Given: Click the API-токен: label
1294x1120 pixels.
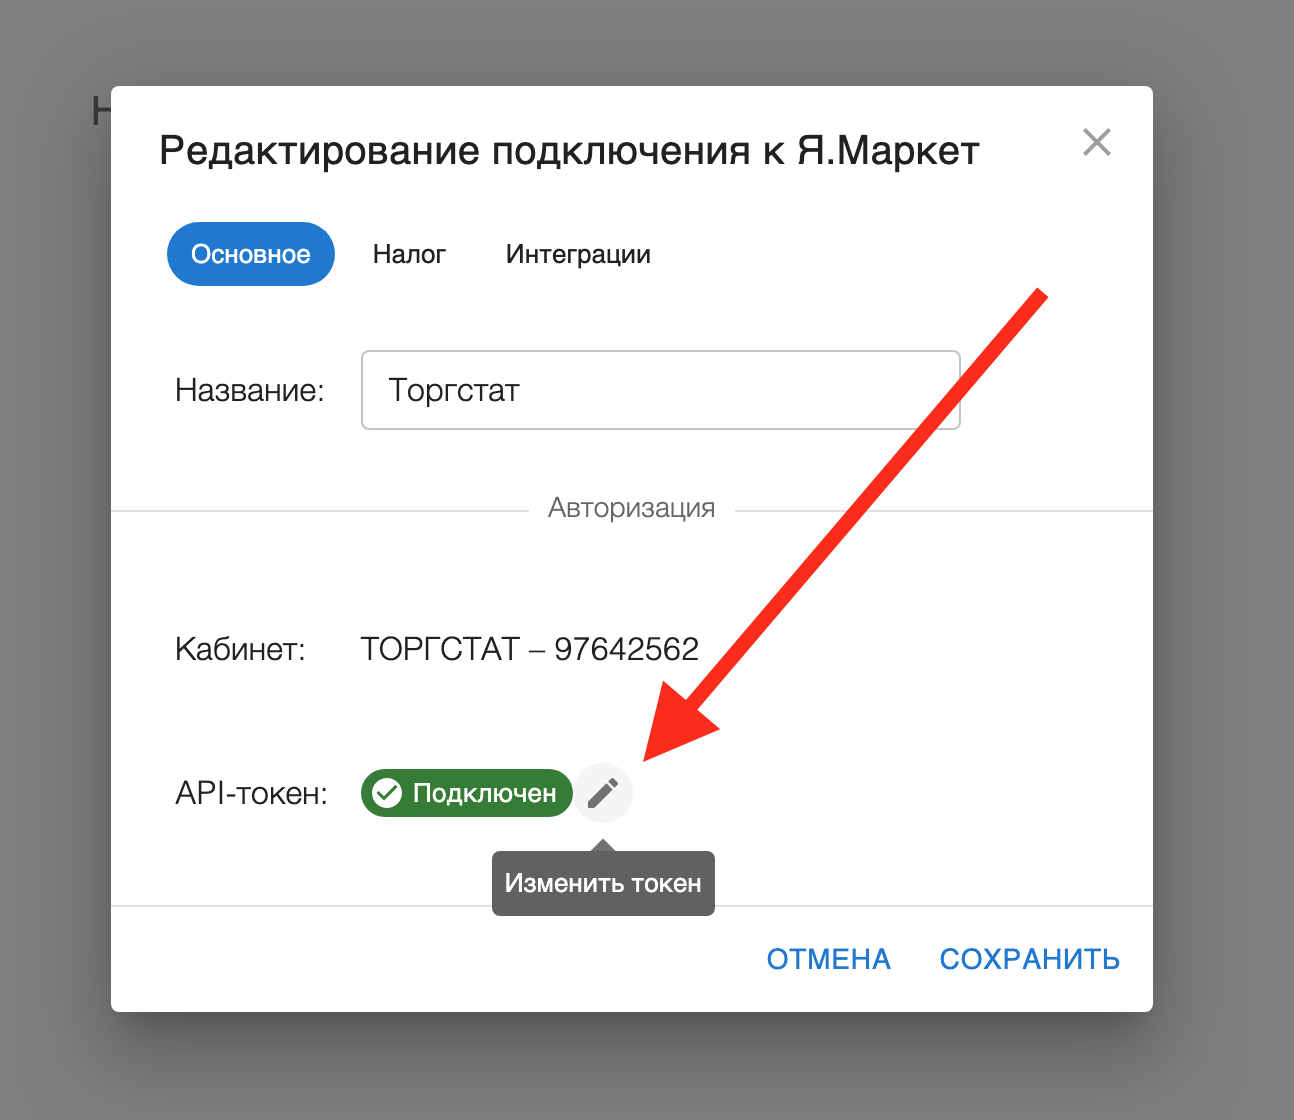Looking at the screenshot, I should tap(251, 793).
